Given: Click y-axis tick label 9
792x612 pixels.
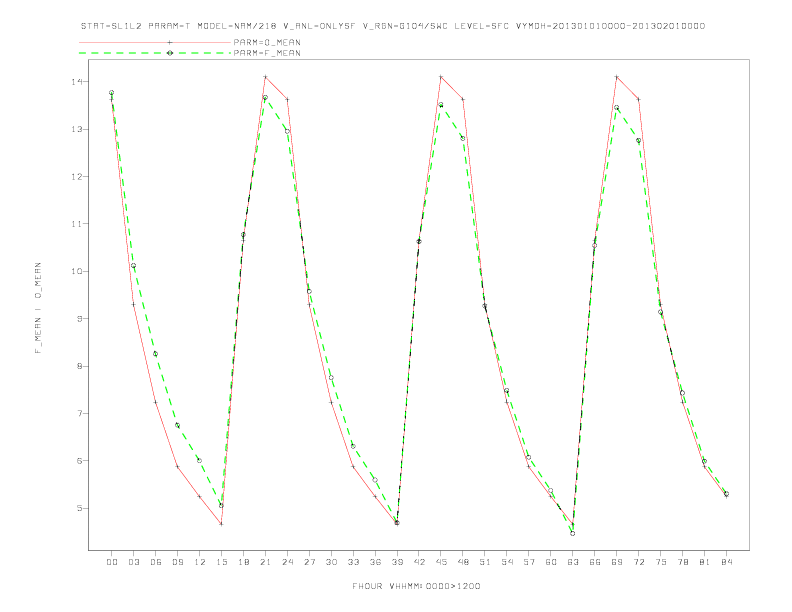Looking at the screenshot, I should (80, 319).
